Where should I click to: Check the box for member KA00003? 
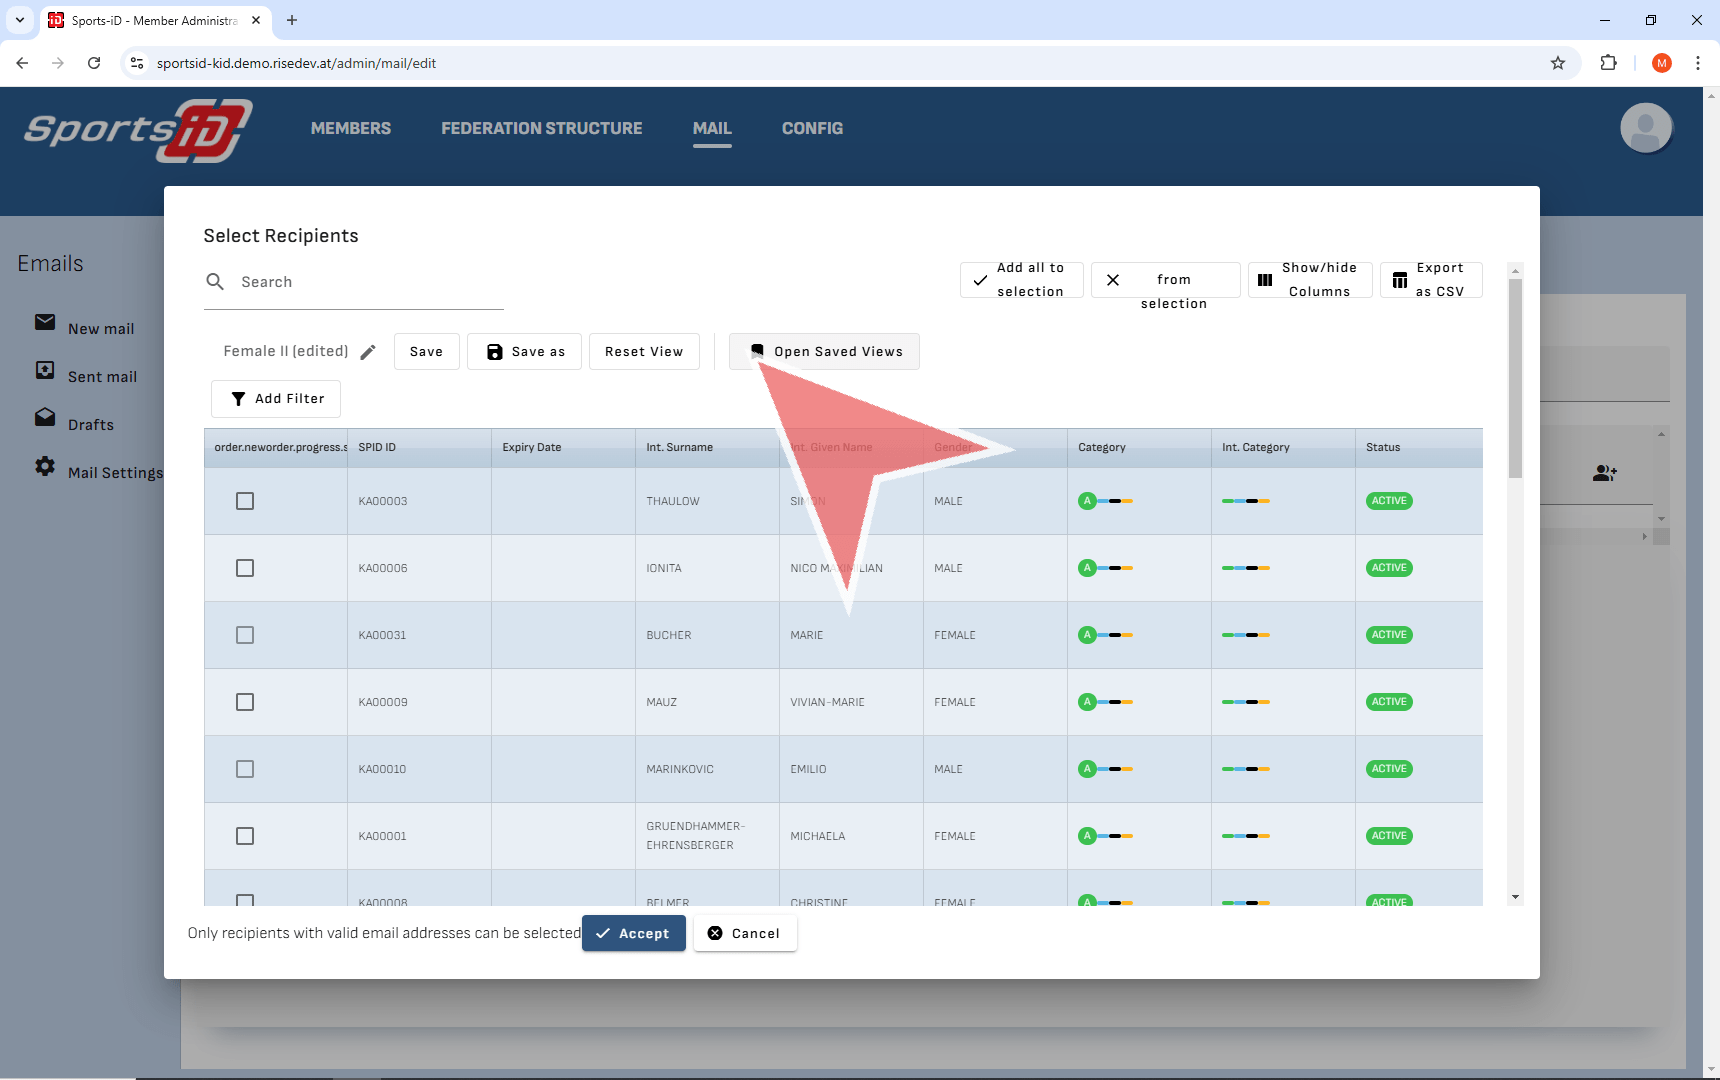tap(245, 501)
